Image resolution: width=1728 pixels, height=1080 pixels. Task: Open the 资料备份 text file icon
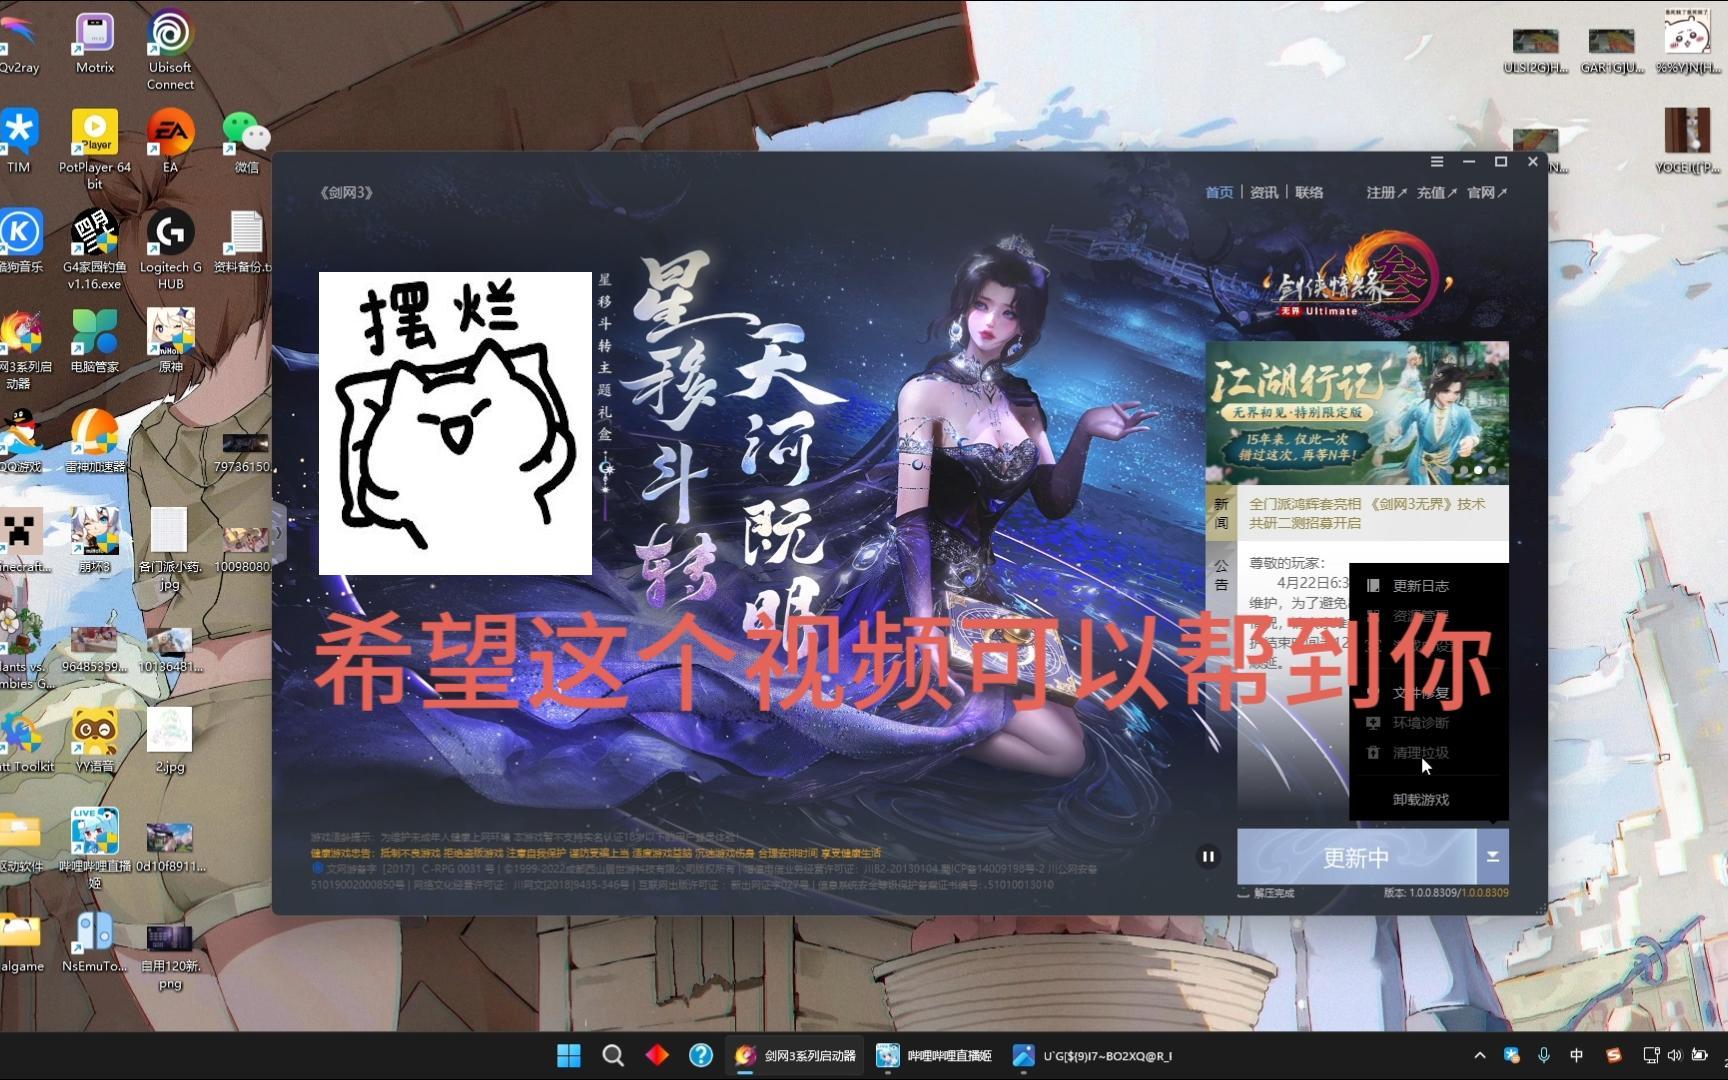click(244, 241)
